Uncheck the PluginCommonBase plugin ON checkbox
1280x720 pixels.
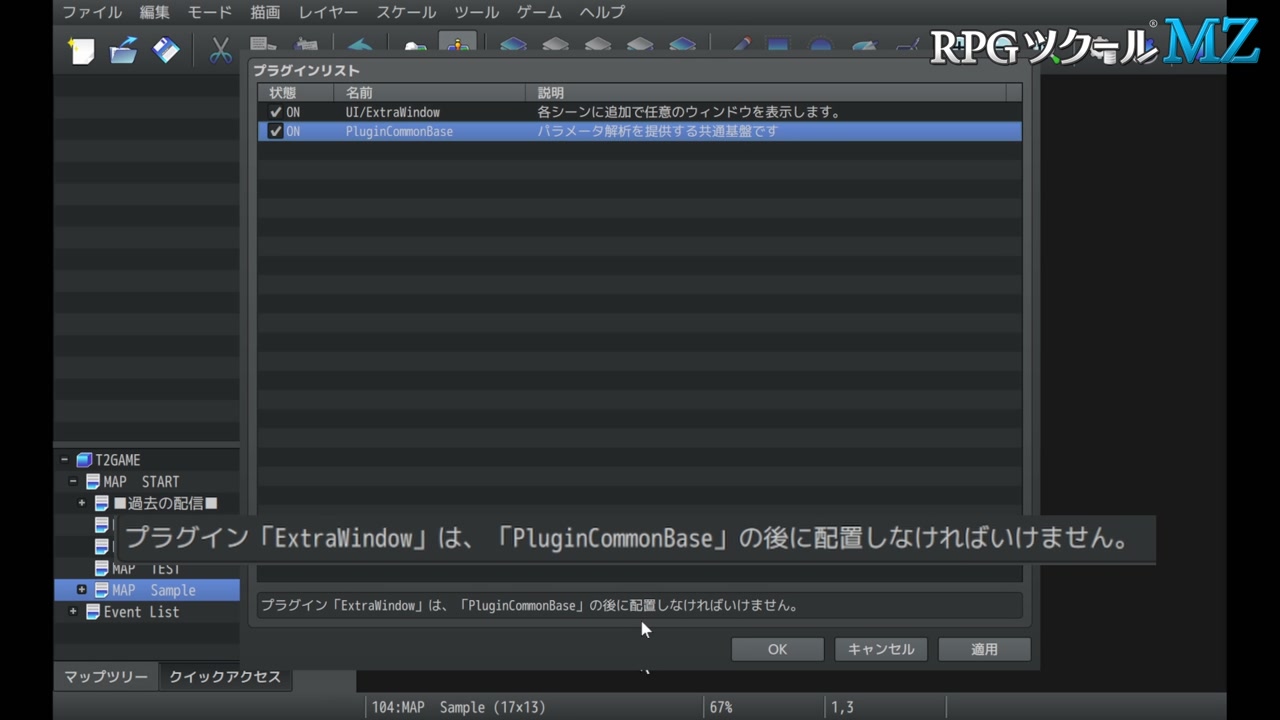[276, 131]
